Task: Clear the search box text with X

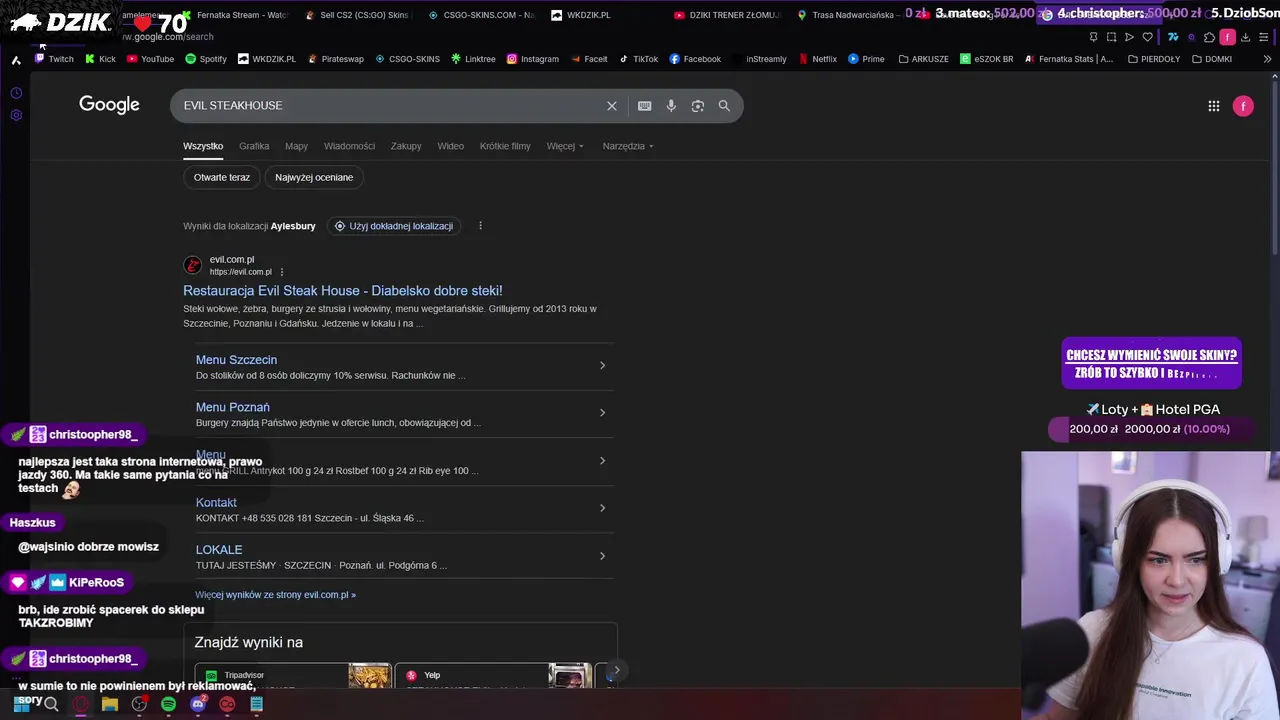Action: 612,106
